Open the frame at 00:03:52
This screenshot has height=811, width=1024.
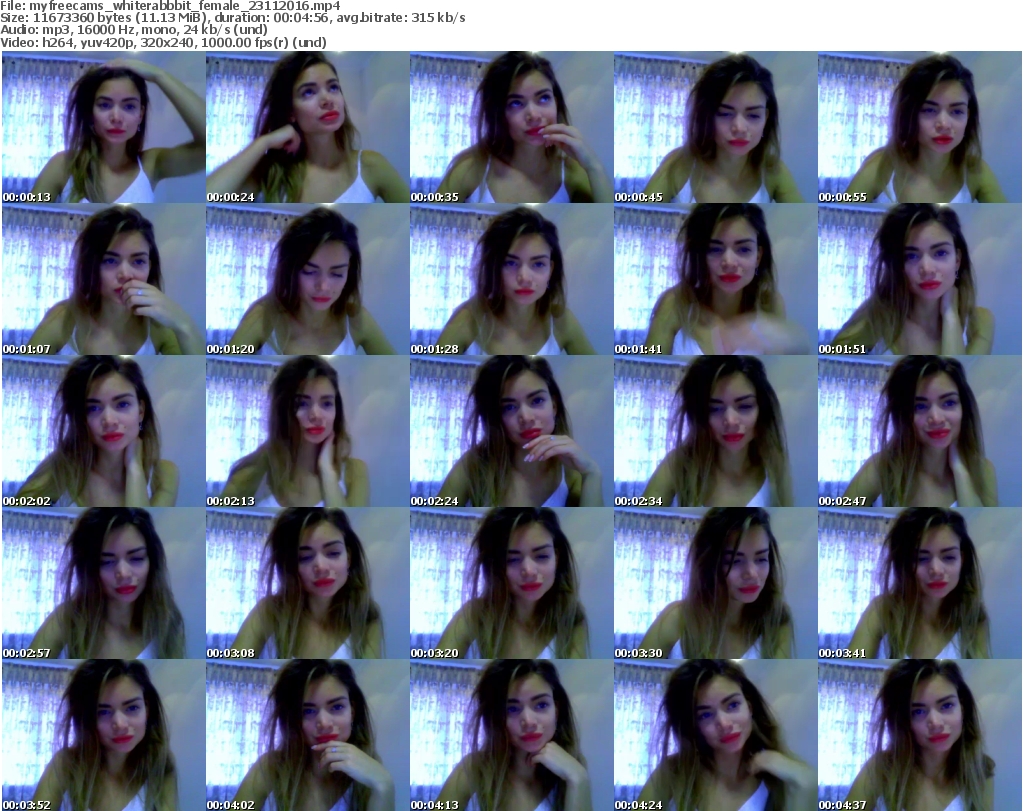(x=104, y=735)
